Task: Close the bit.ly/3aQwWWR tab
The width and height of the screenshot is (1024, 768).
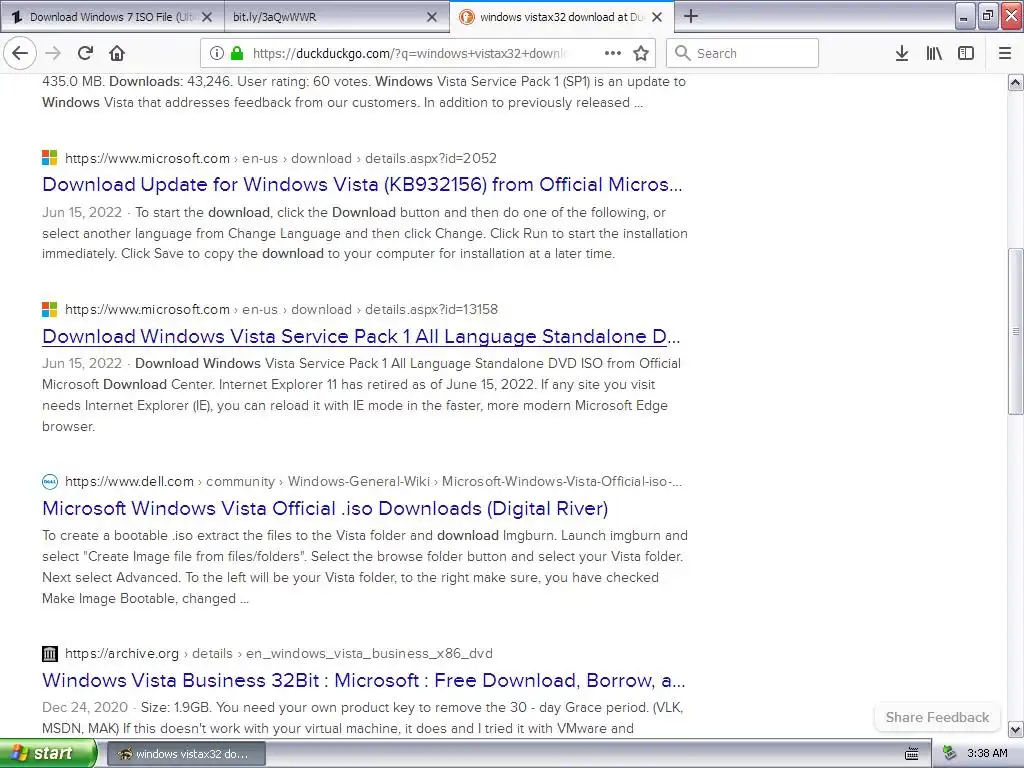Action: pos(432,17)
